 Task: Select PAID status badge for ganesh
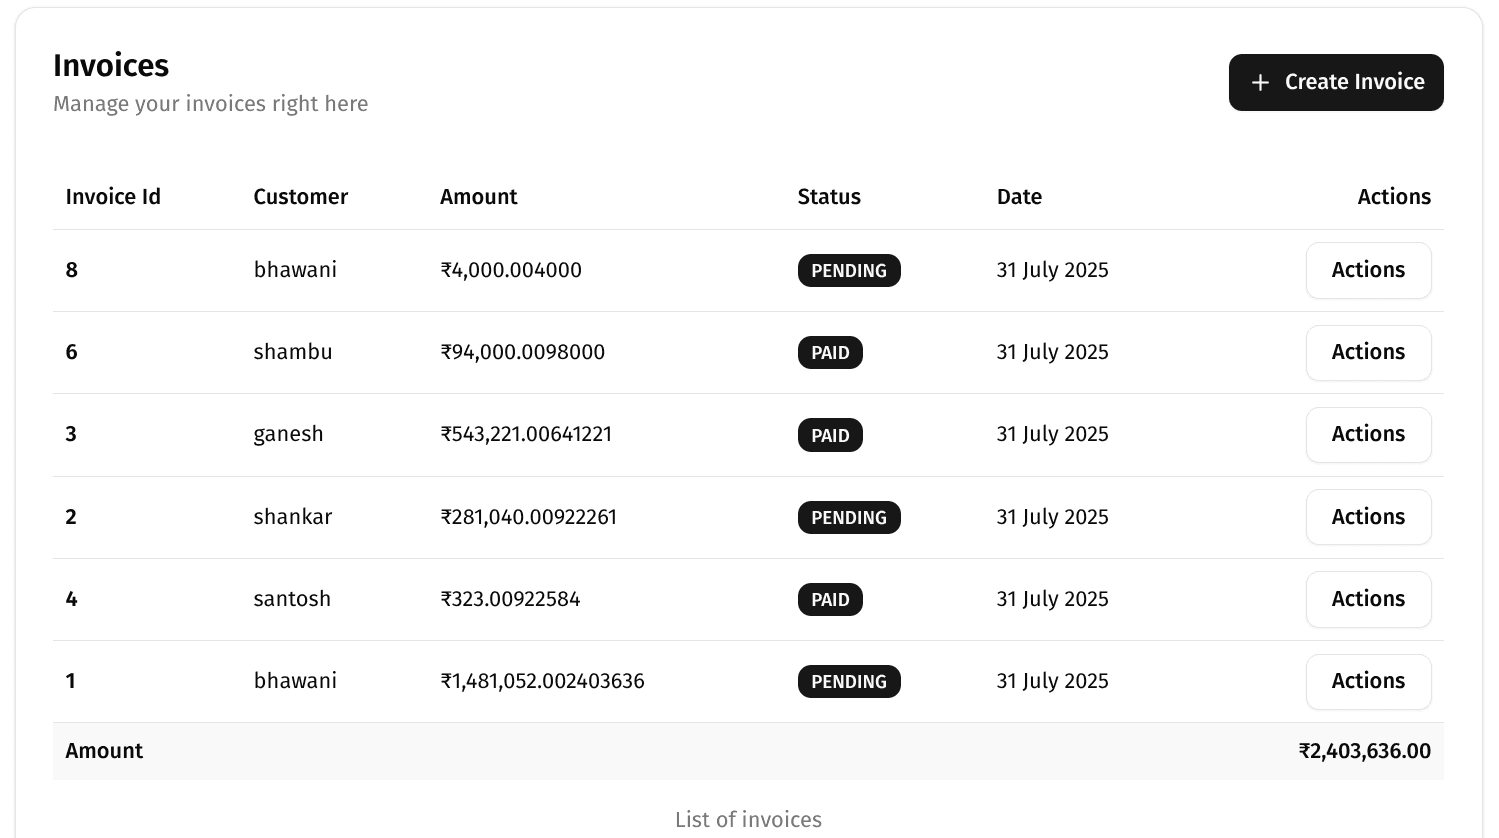pyautogui.click(x=829, y=435)
